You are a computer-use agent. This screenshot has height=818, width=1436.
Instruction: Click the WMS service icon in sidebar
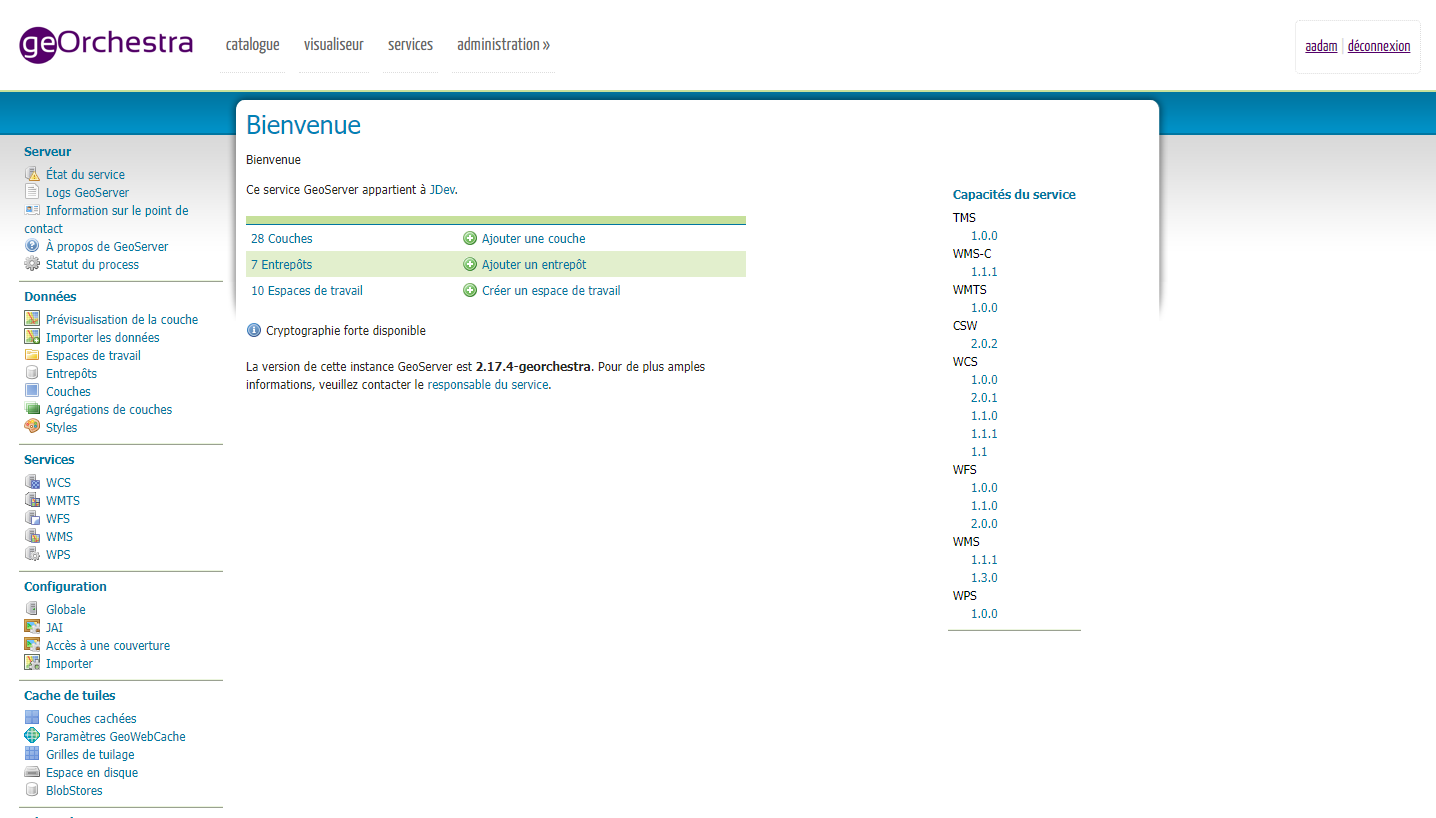(32, 536)
